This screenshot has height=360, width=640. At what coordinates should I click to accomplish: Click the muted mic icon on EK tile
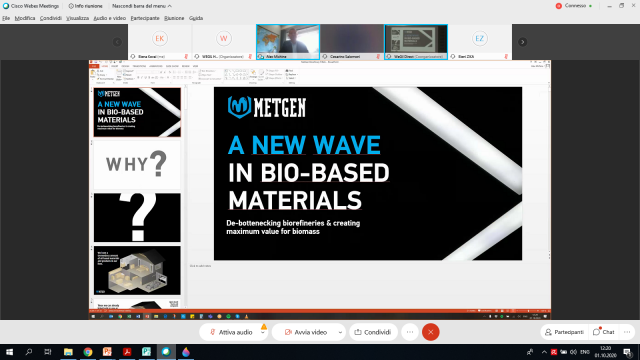pyautogui.click(x=186, y=56)
